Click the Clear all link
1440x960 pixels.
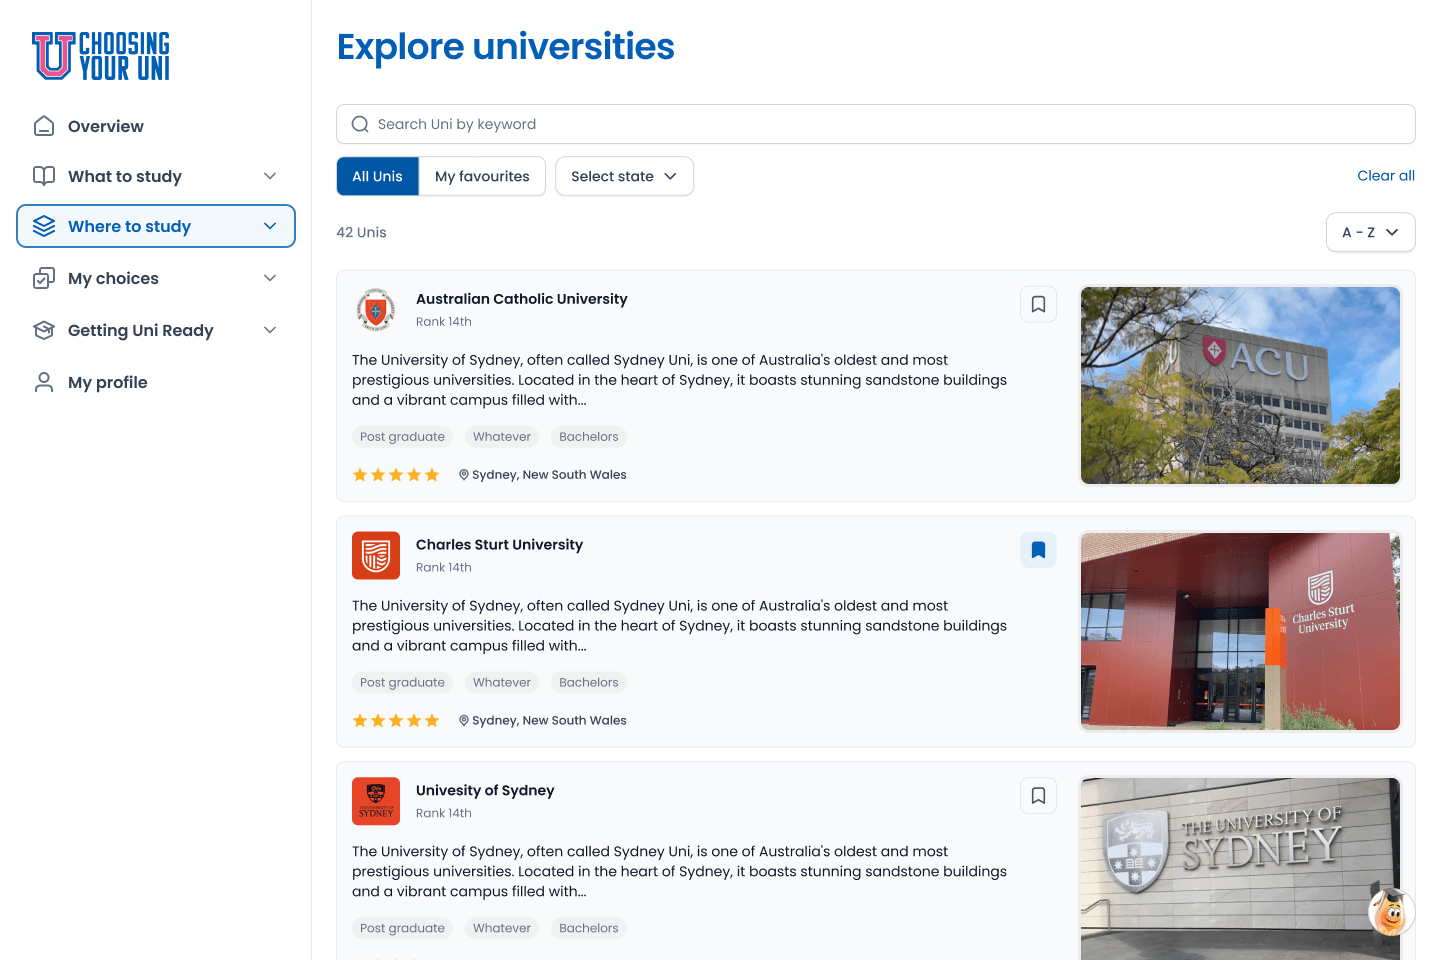point(1385,175)
